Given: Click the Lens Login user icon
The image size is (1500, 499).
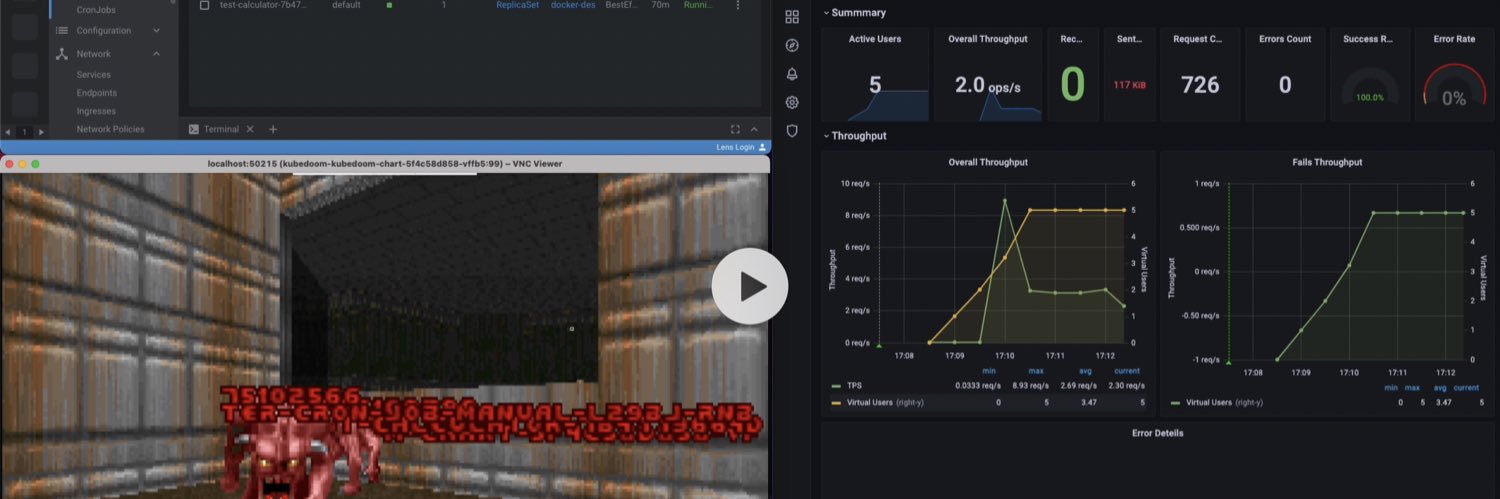Looking at the screenshot, I should point(763,147).
